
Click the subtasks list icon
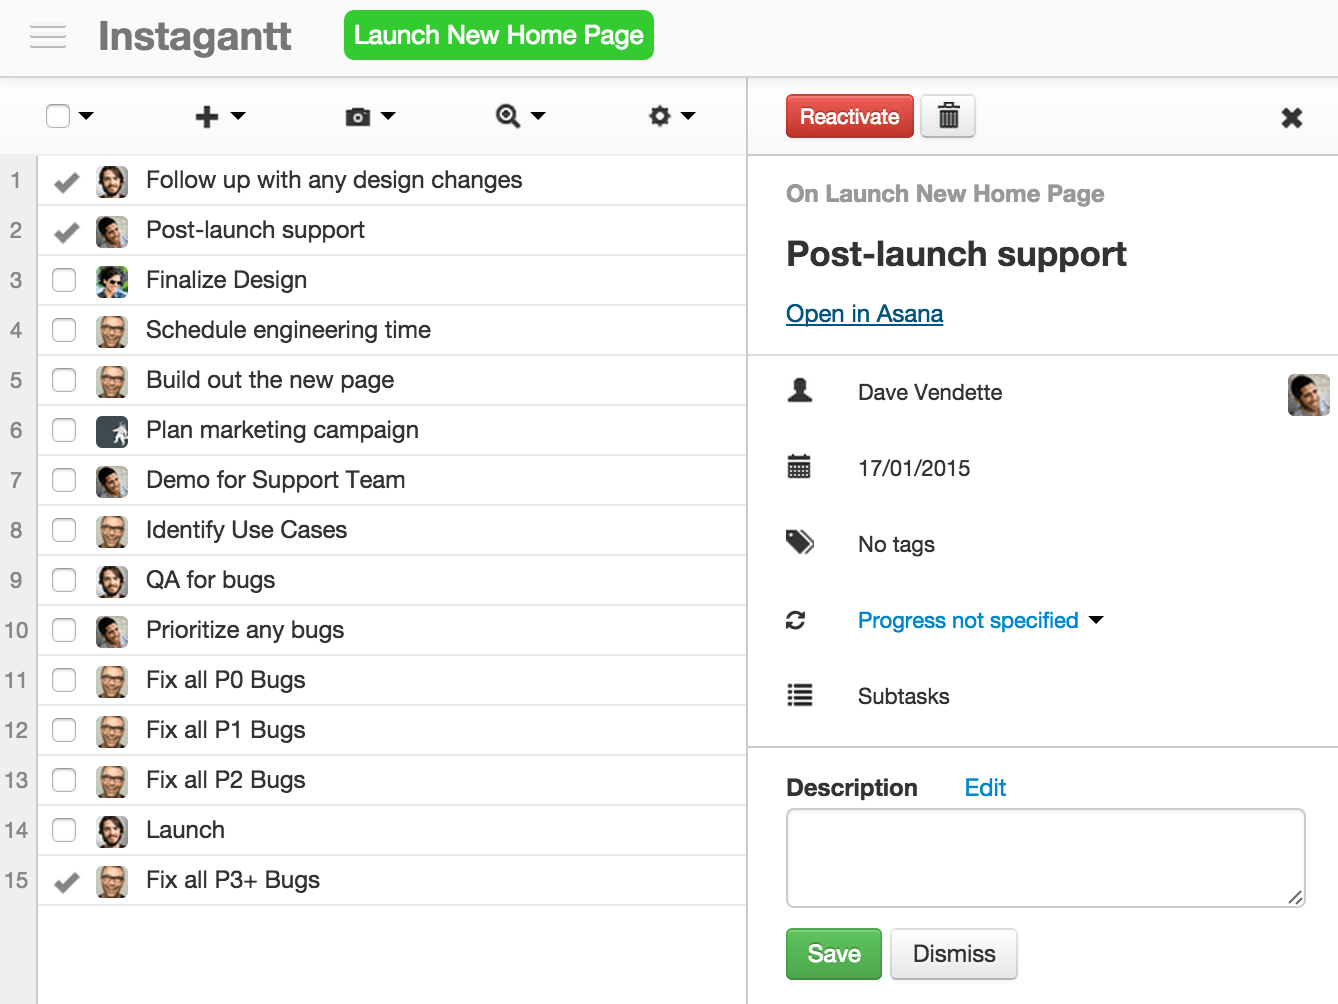pyautogui.click(x=800, y=695)
